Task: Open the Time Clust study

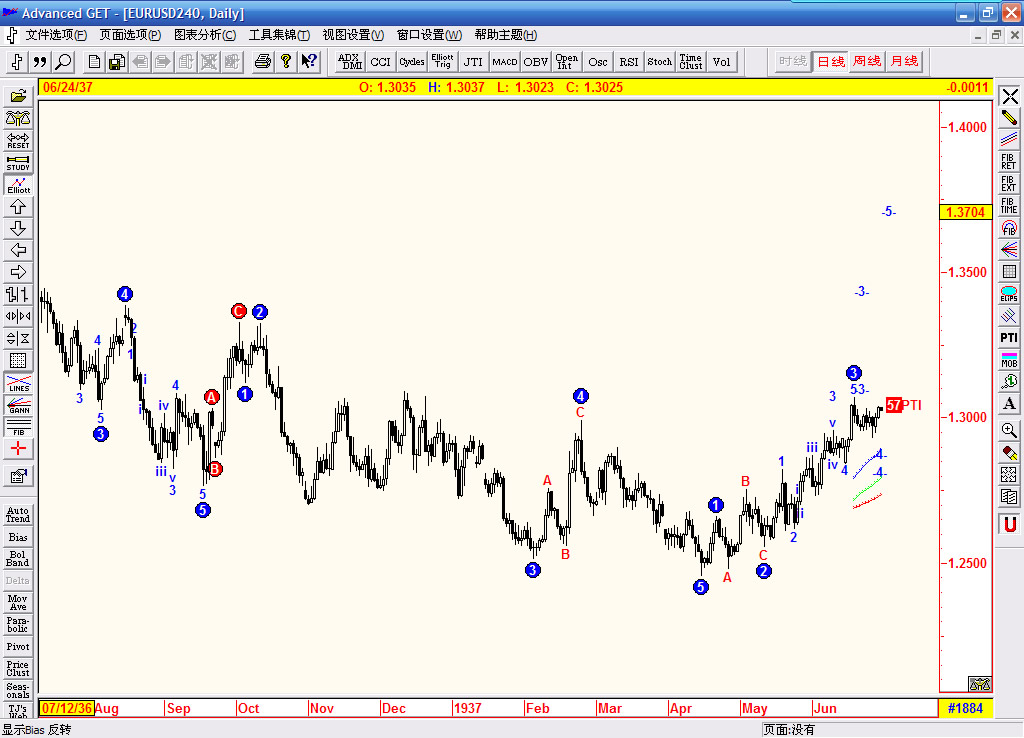Action: click(690, 62)
